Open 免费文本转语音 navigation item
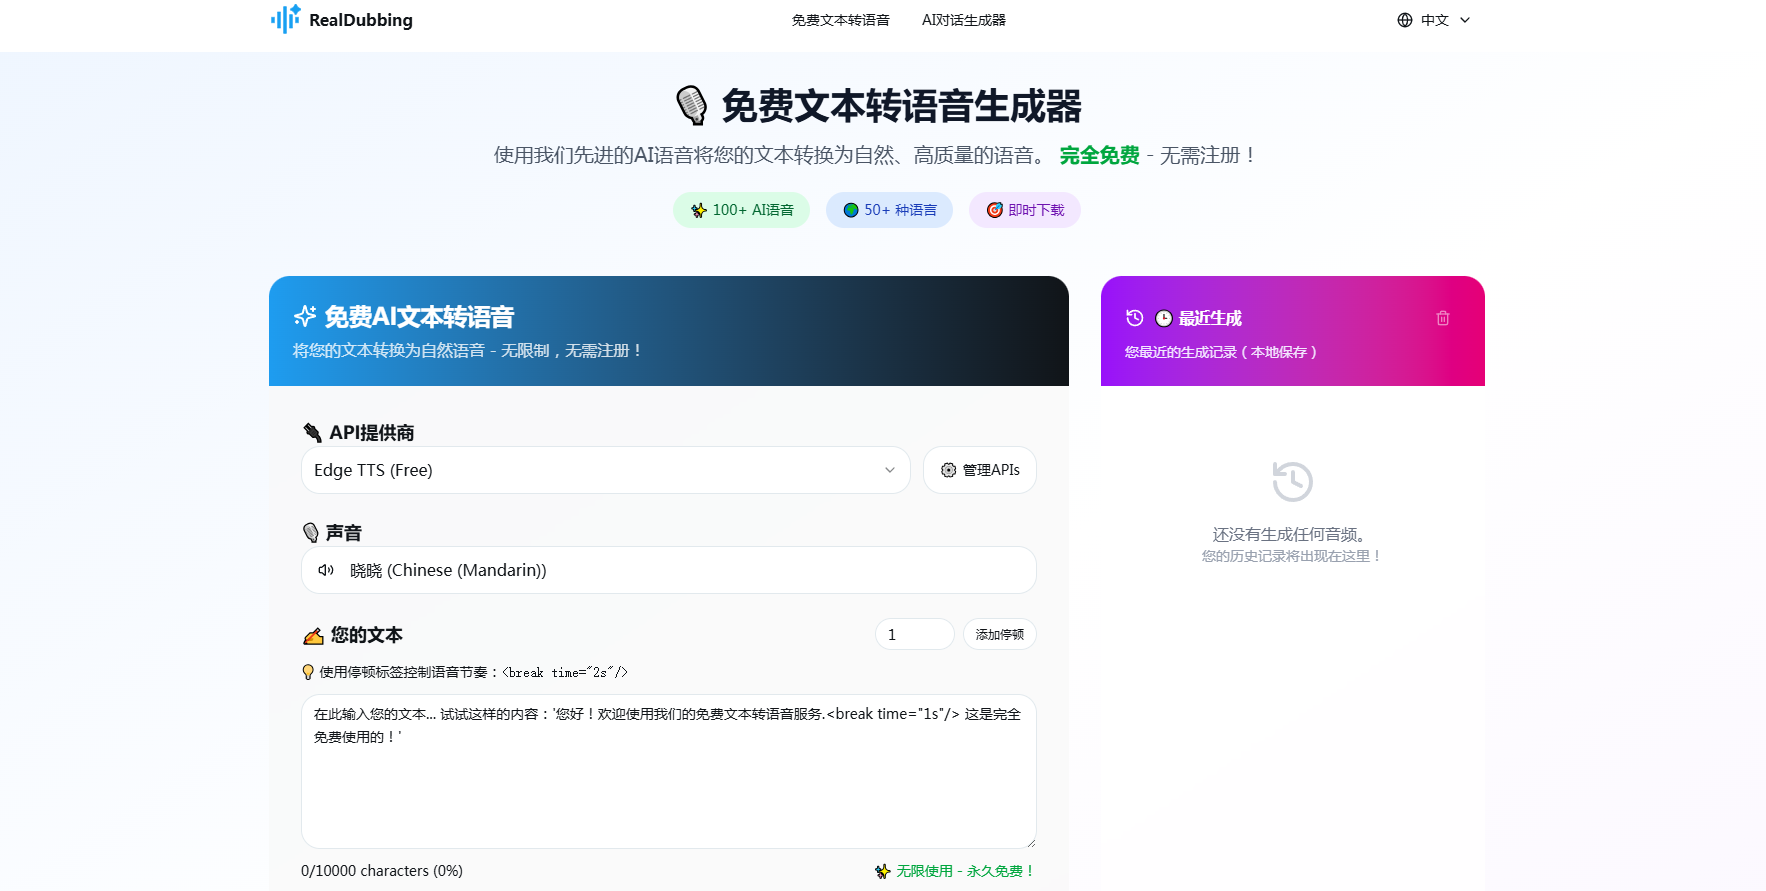The height and width of the screenshot is (891, 1766). [840, 20]
